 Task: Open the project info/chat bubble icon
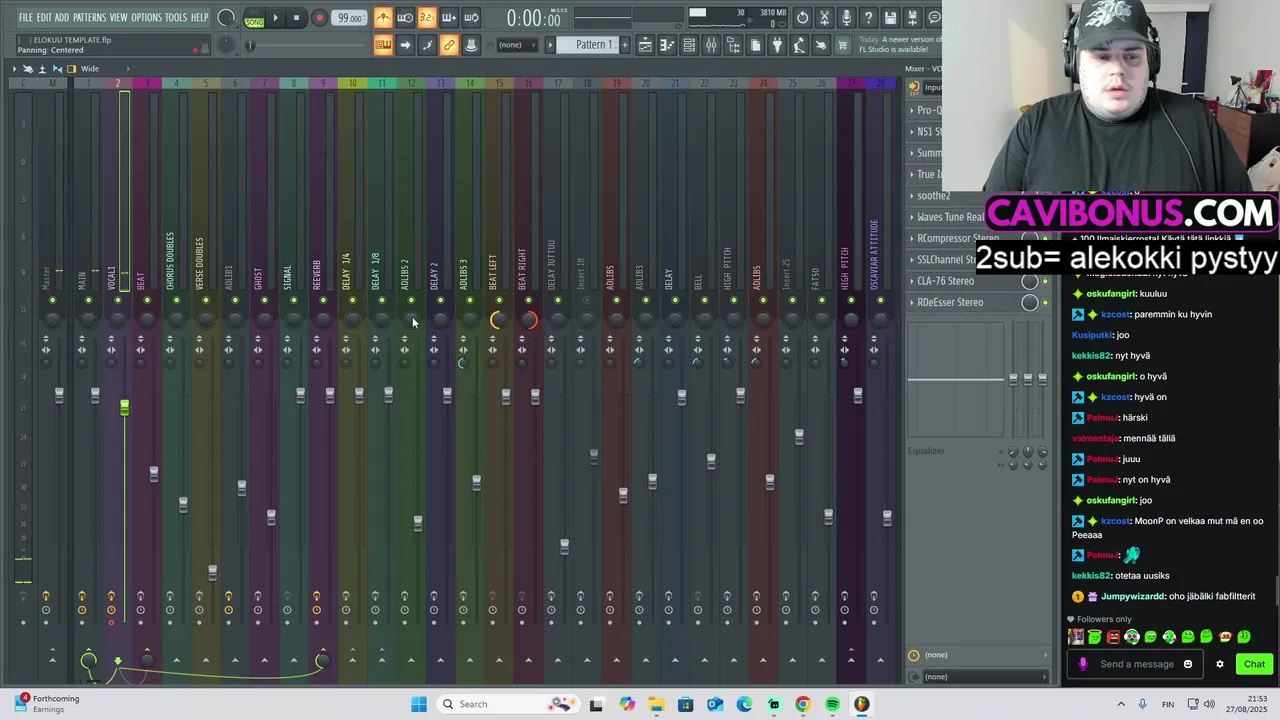click(934, 18)
